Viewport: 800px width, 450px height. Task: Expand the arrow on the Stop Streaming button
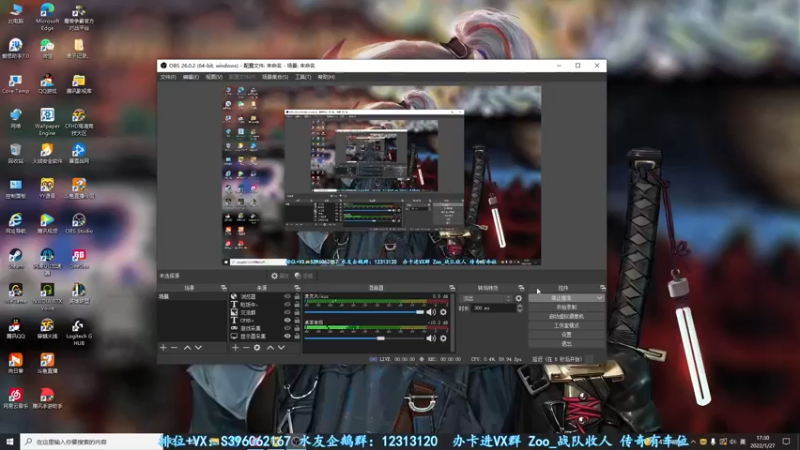click(599, 298)
